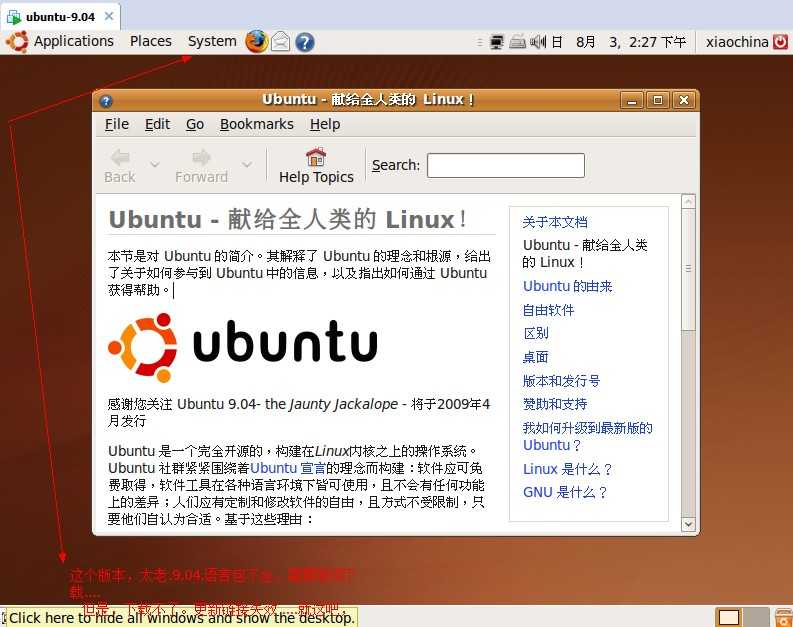Open the 赞助和支持 link

(555, 404)
